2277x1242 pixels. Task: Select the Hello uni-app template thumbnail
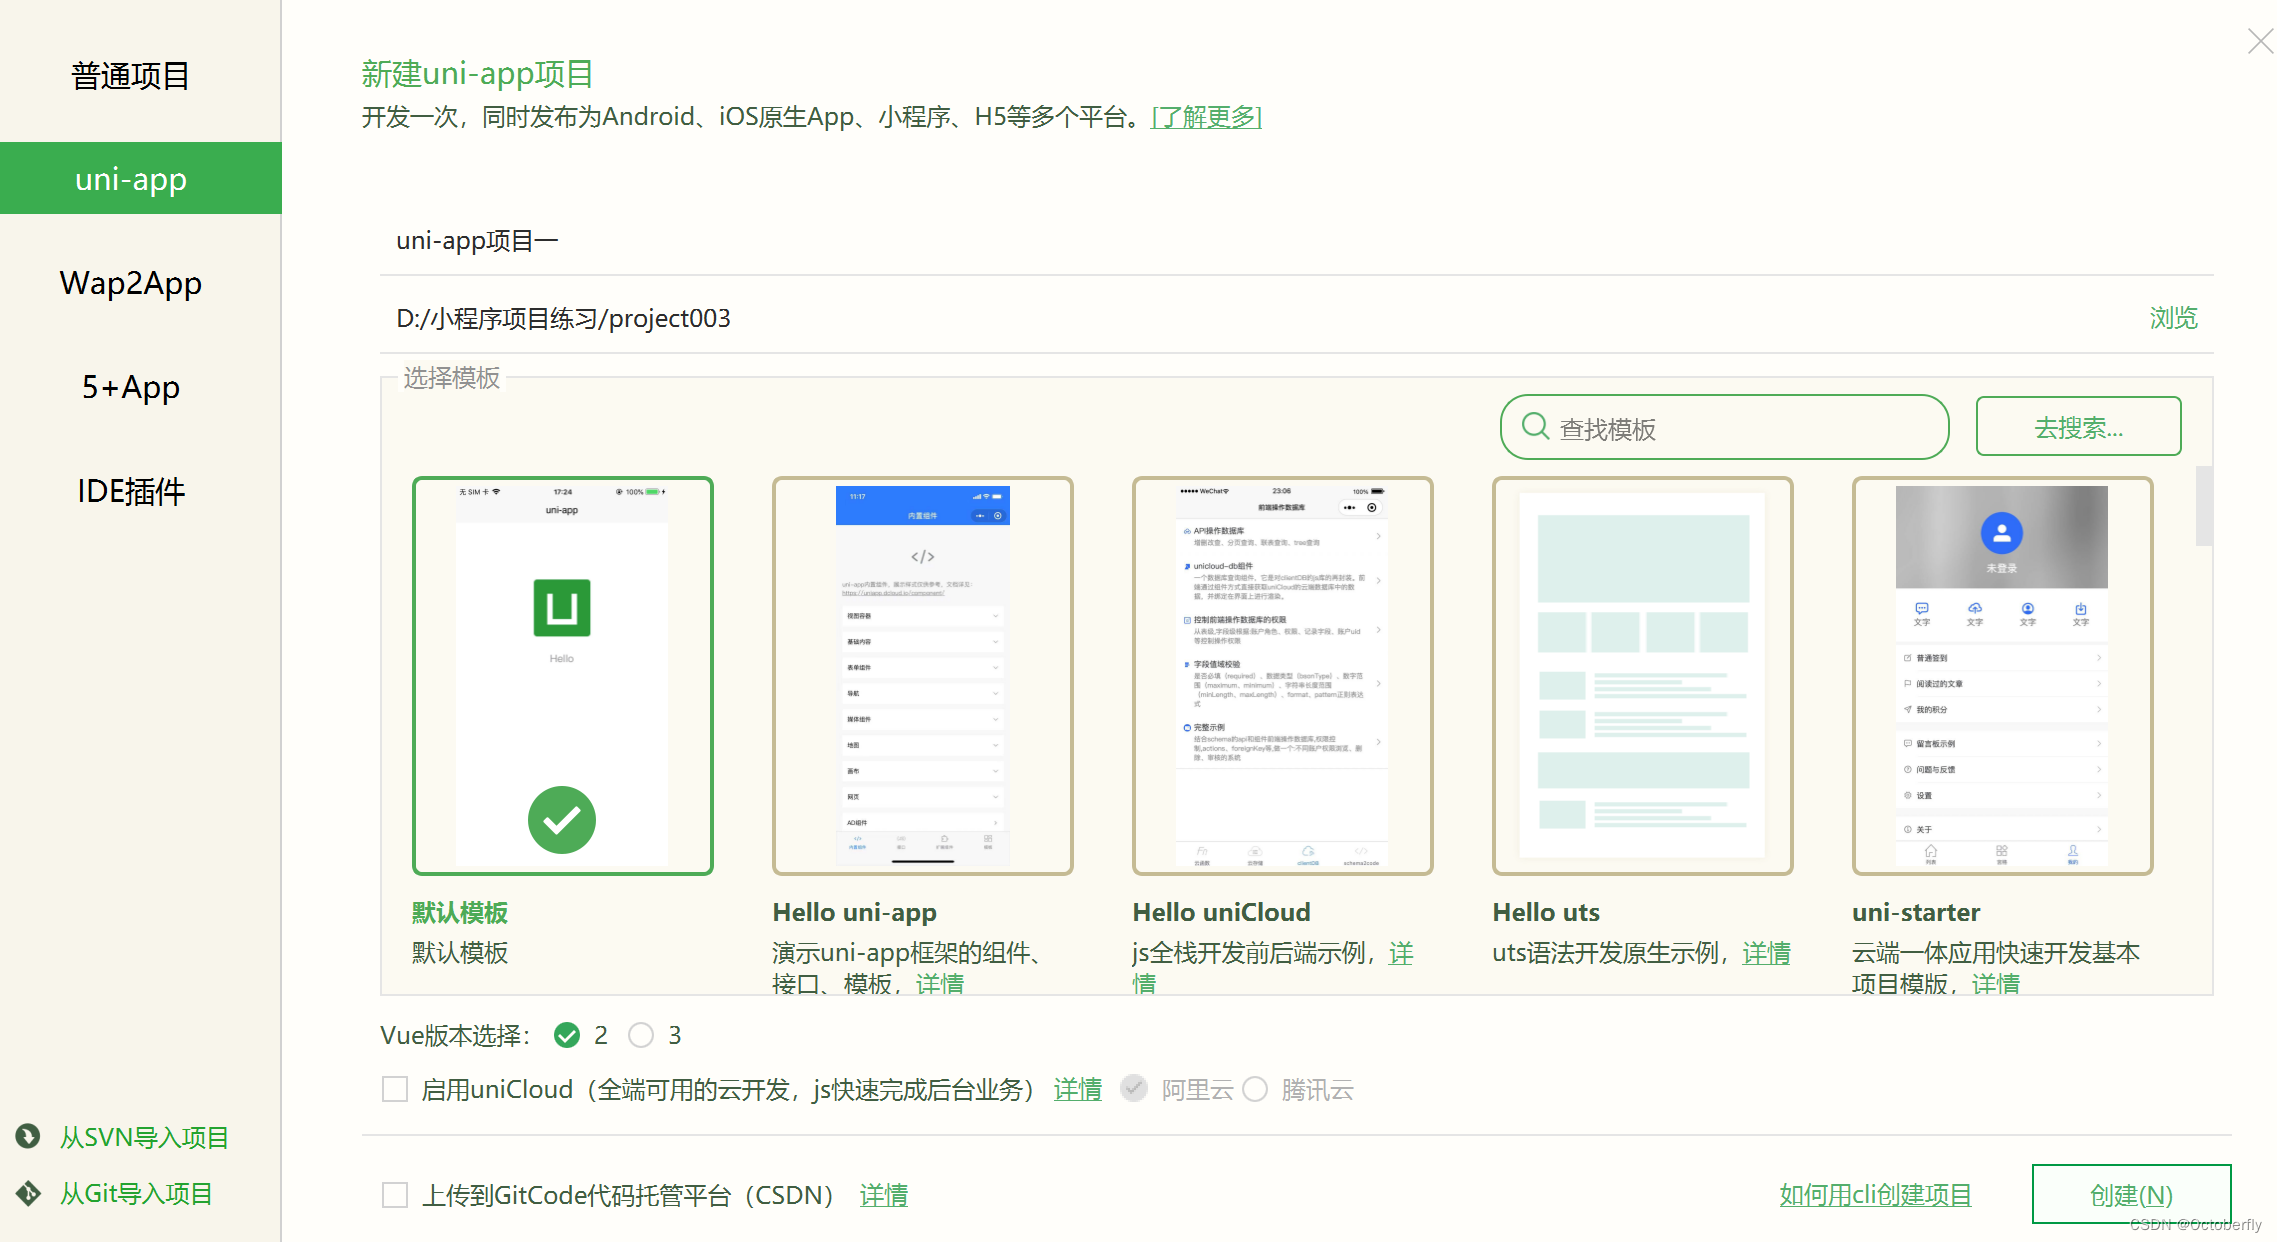pos(922,676)
